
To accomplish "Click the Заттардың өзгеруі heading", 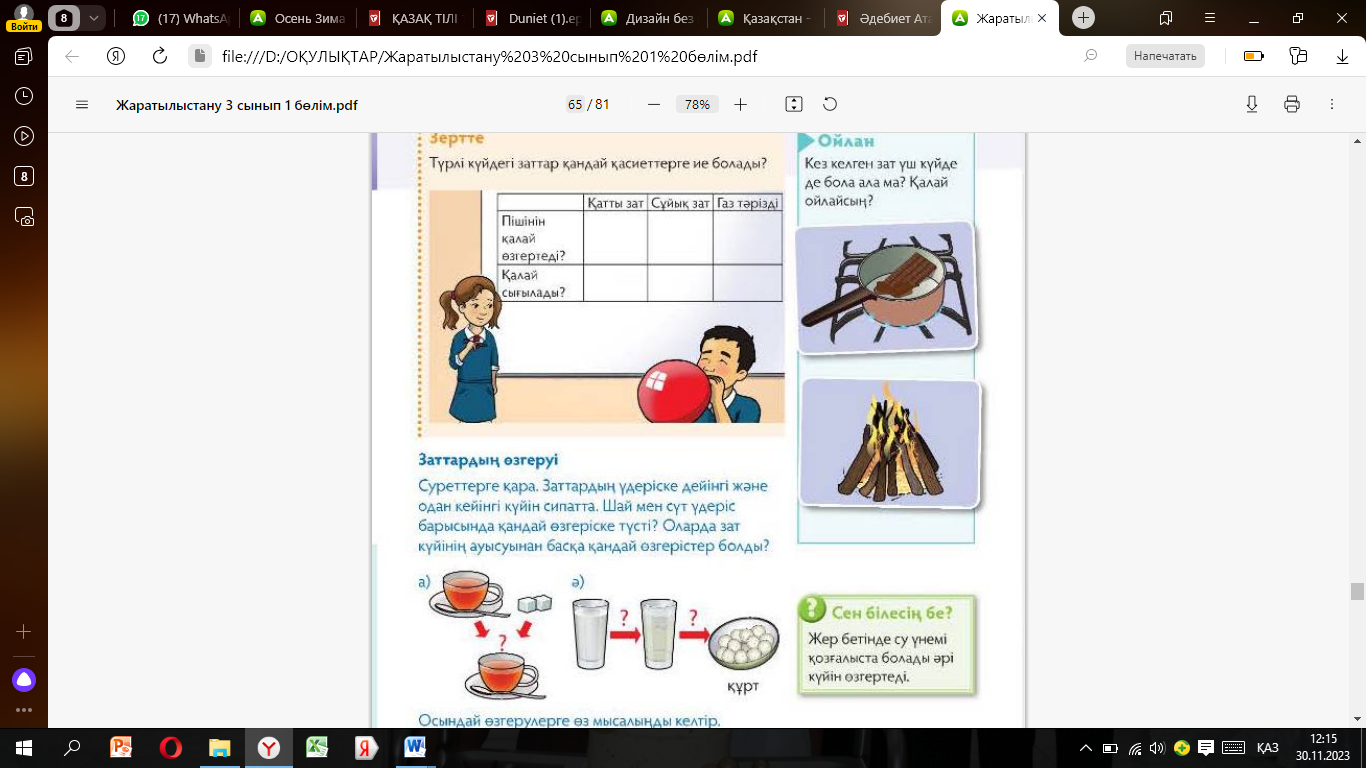I will pos(488,460).
